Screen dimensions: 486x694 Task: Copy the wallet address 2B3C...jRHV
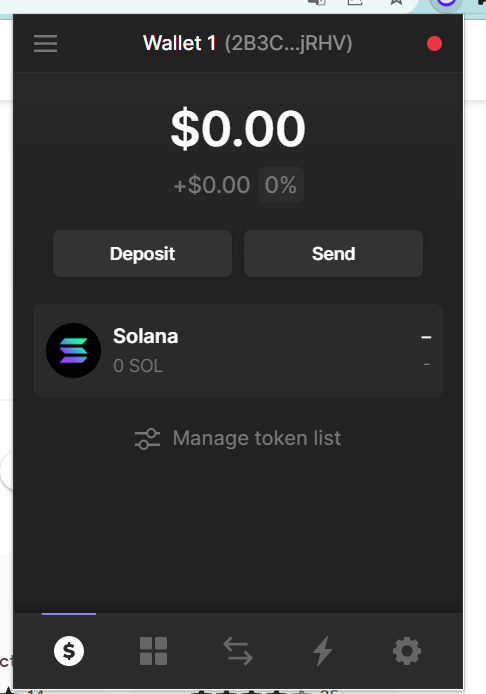(289, 43)
